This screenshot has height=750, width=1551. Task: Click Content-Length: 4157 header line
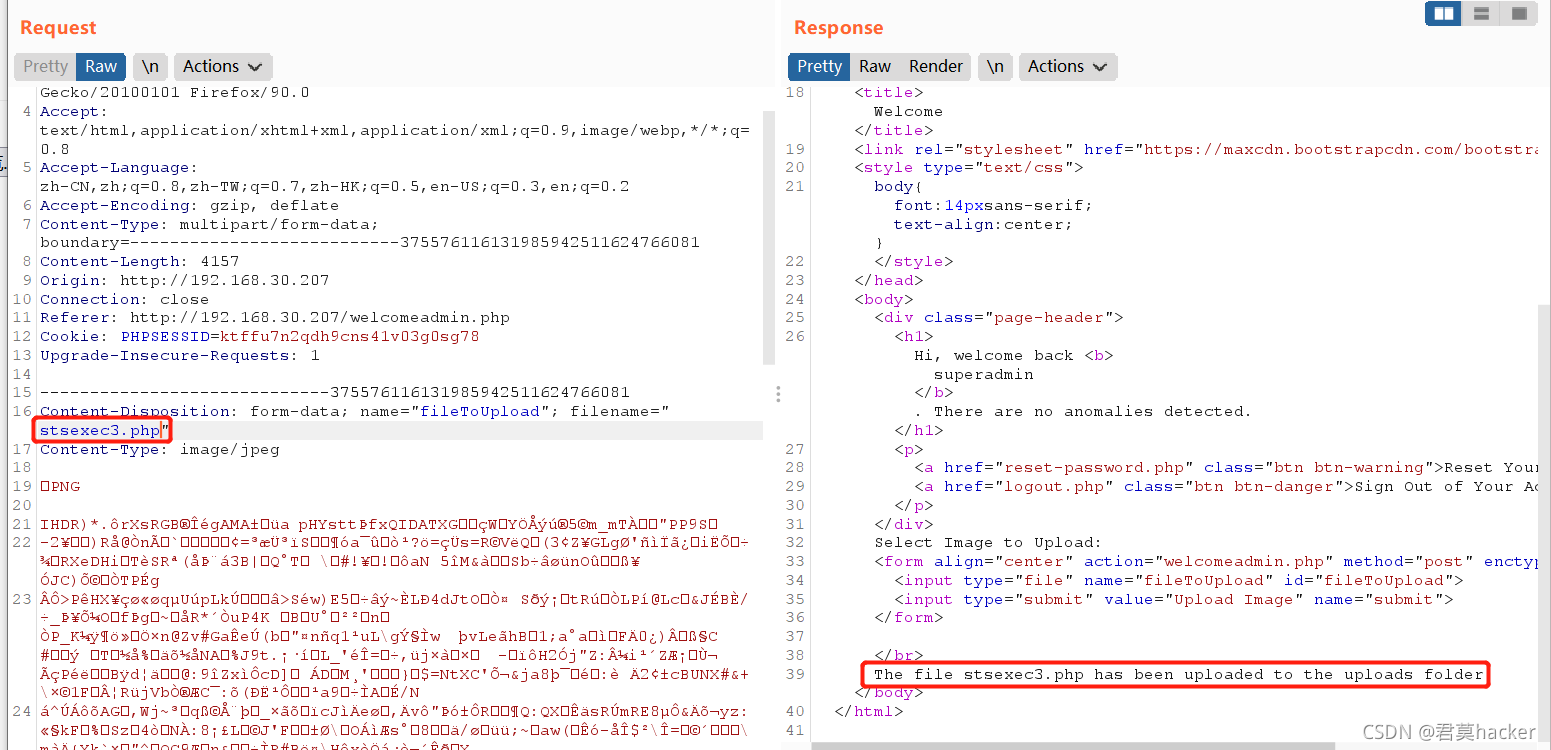click(139, 261)
